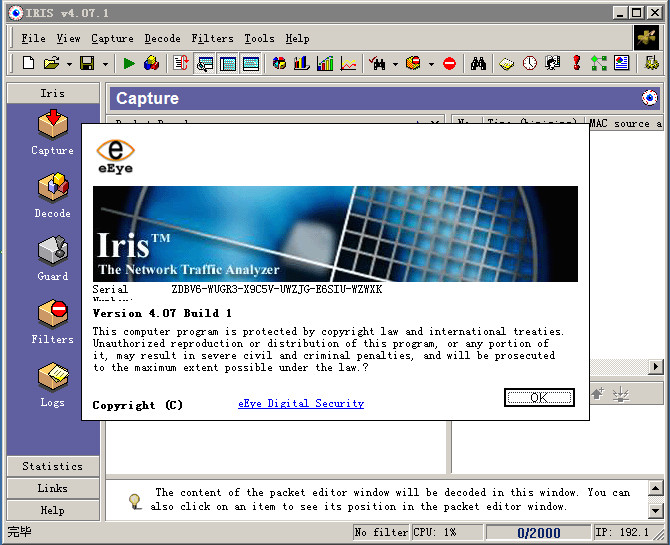The height and width of the screenshot is (545, 670).
Task: Click the document with red arrows icon
Action: pyautogui.click(x=181, y=63)
